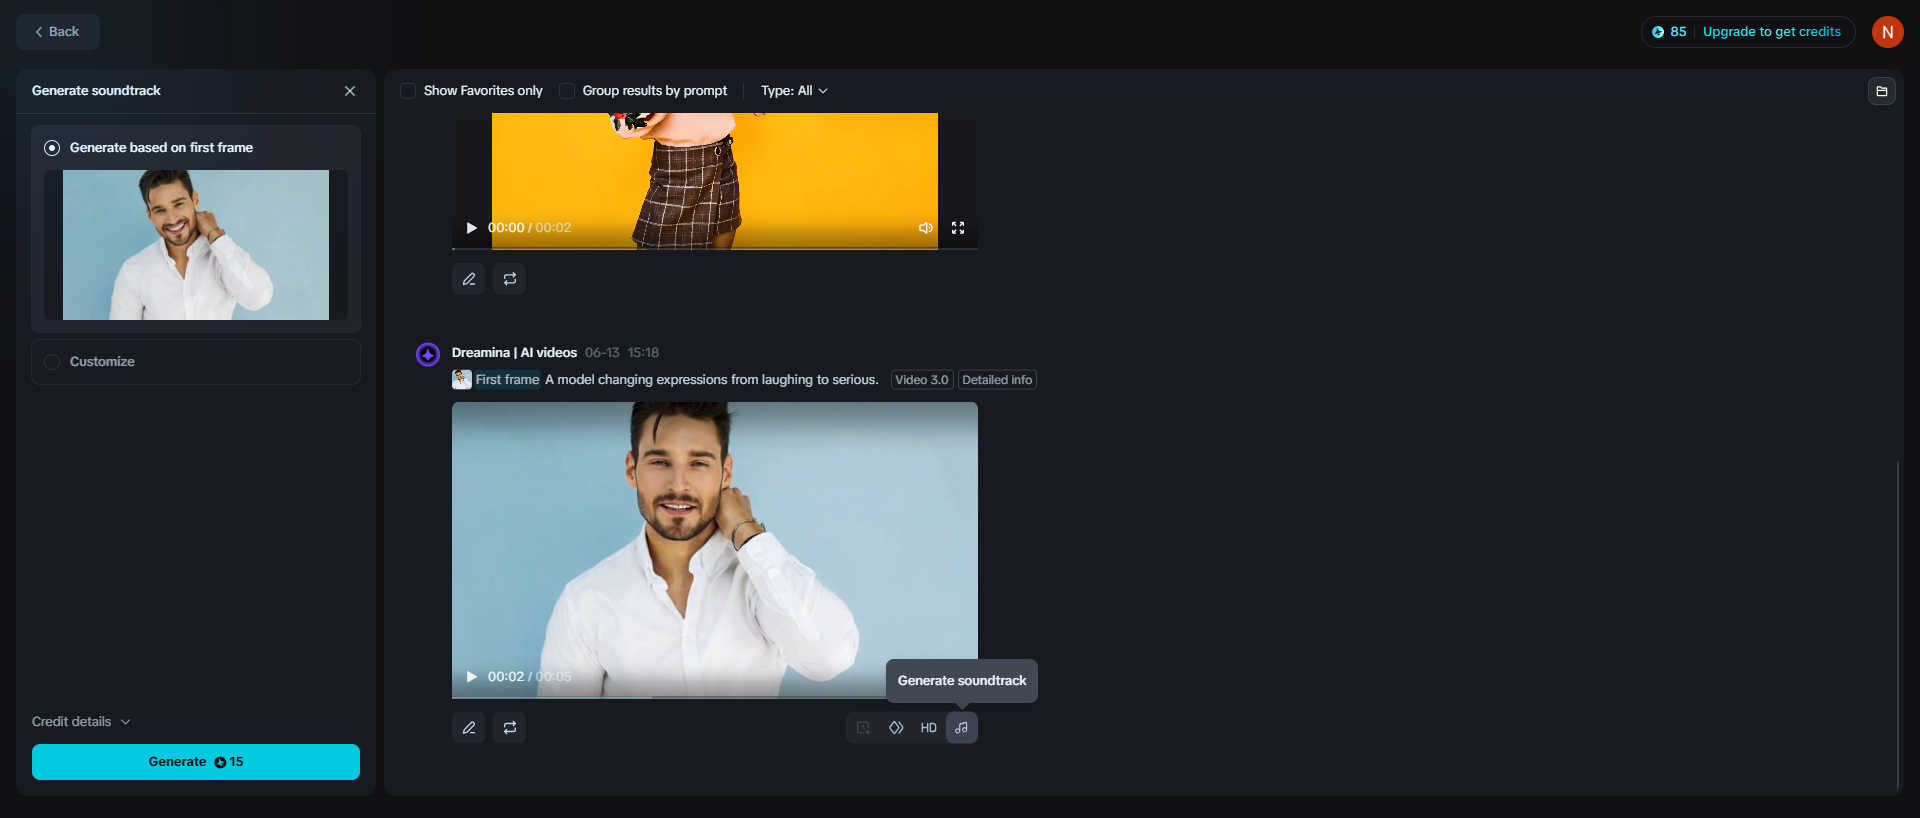Click the results list vertical scrollbar
This screenshot has width=1920, height=818.
coord(1897,625)
